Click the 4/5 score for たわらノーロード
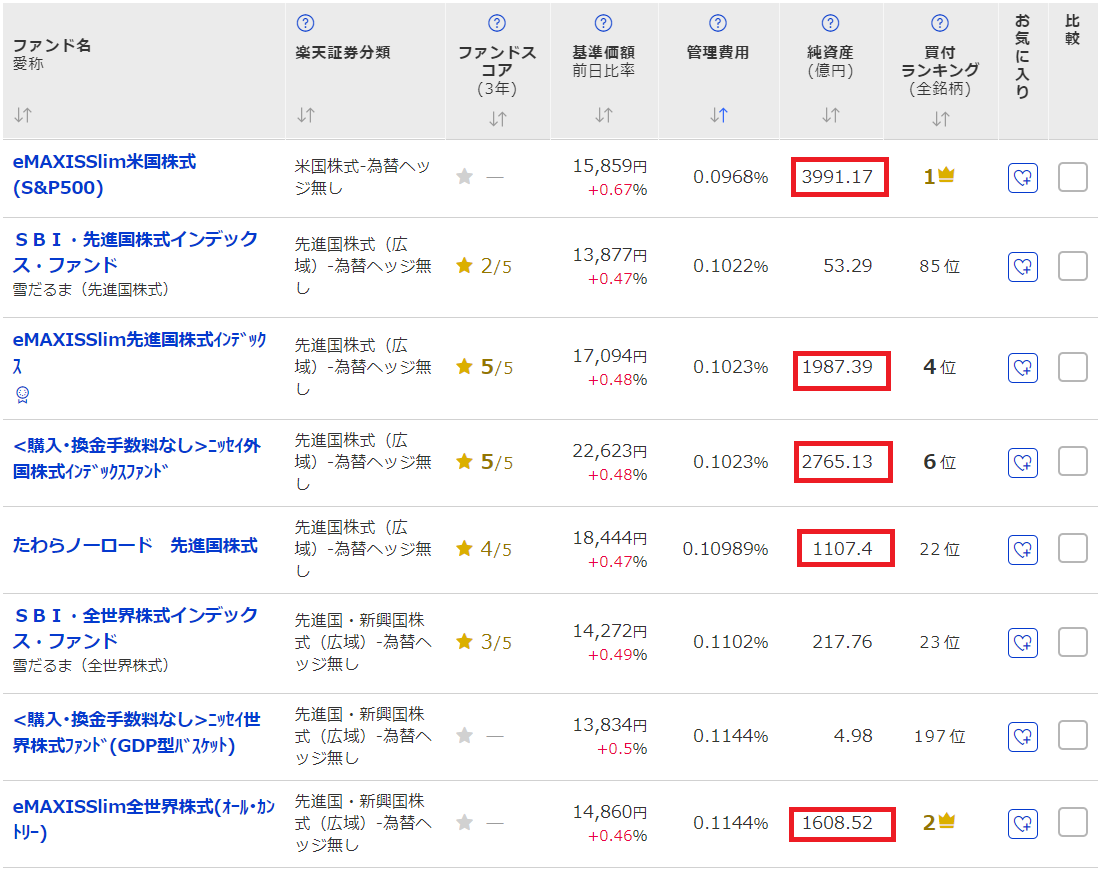Viewport: 1105px width, 872px height. pyautogui.click(x=496, y=548)
